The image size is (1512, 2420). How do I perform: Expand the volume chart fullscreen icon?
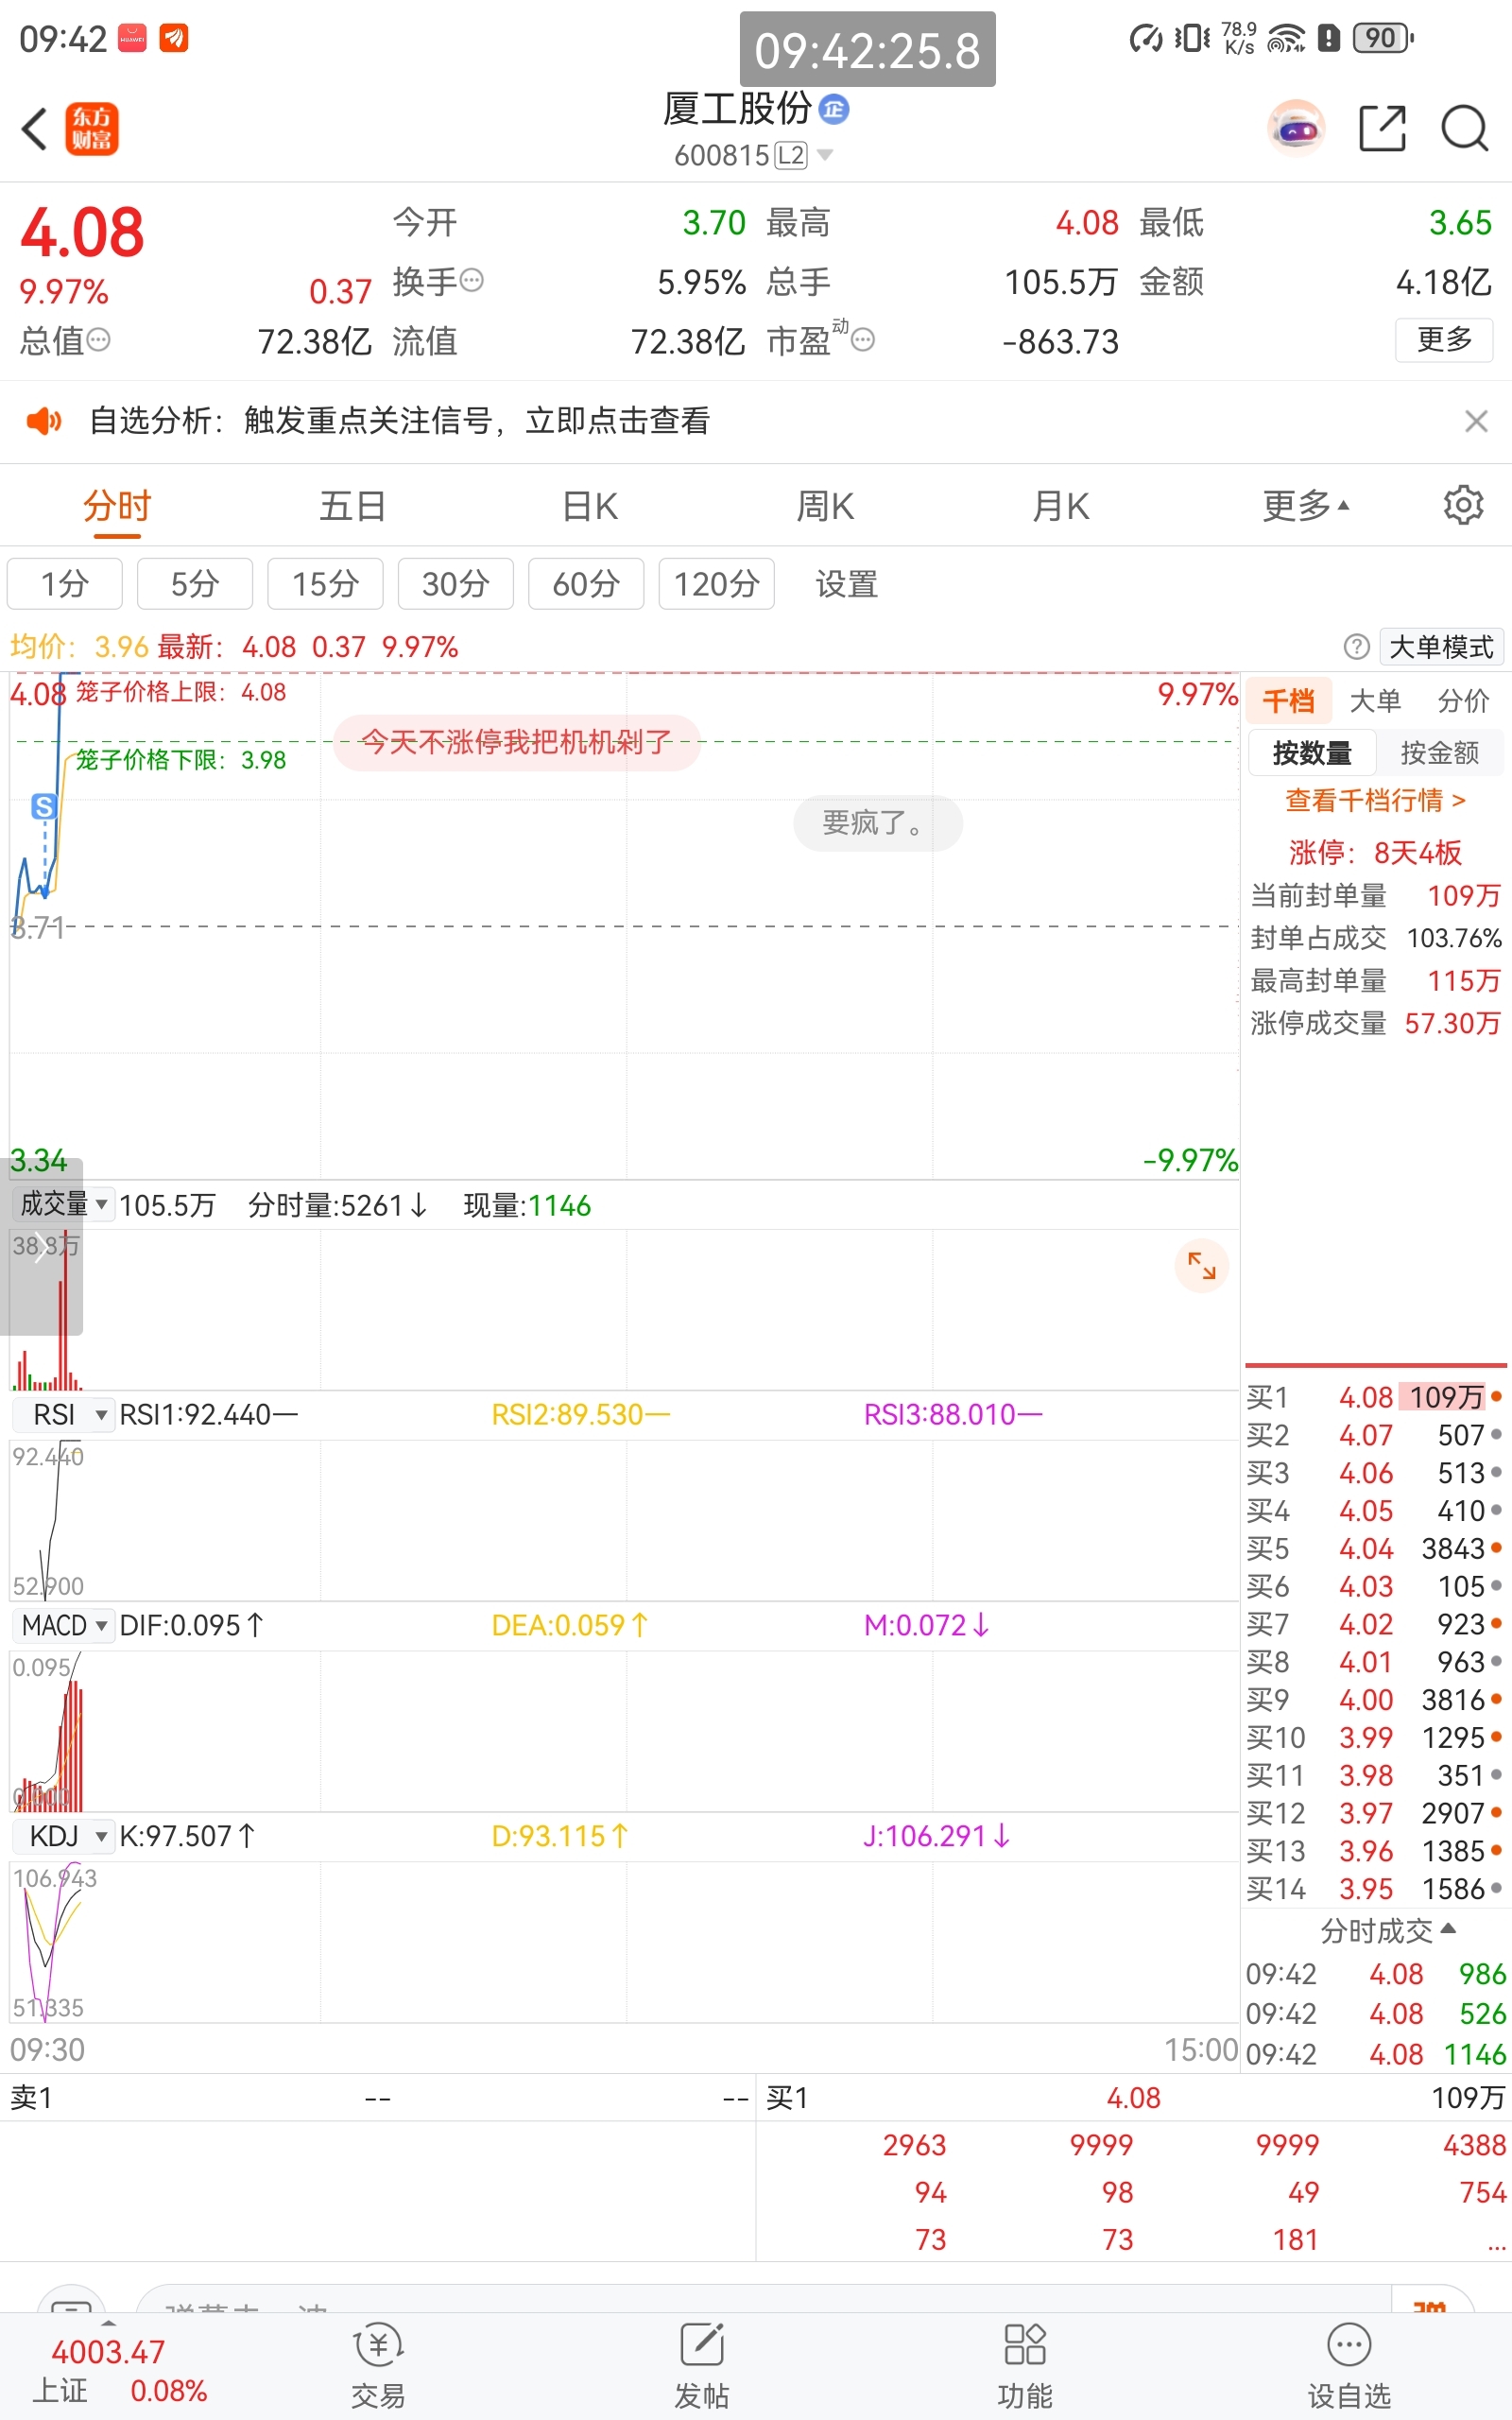pyautogui.click(x=1201, y=1266)
